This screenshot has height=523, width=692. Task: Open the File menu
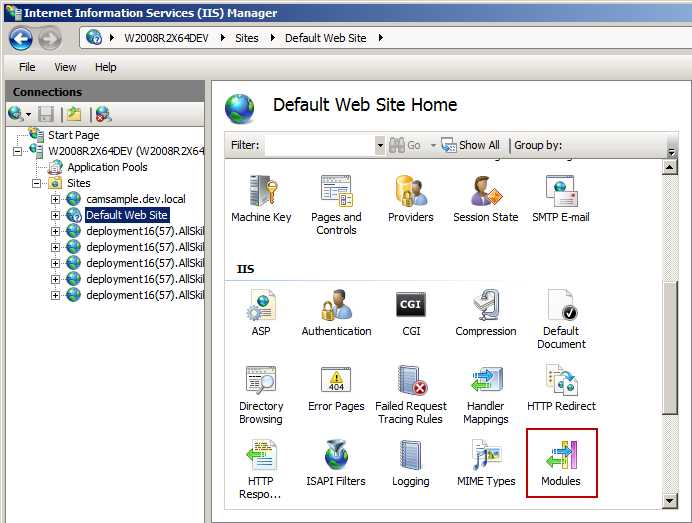click(27, 67)
